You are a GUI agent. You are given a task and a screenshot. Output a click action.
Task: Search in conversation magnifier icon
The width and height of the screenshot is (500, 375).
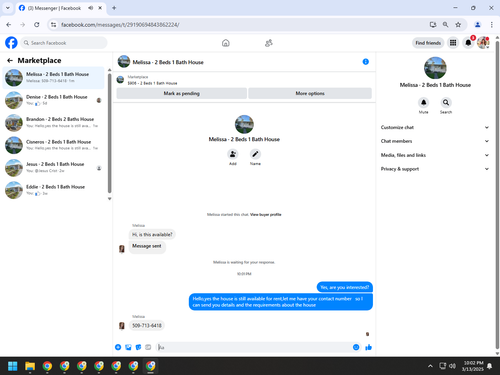[x=446, y=102]
